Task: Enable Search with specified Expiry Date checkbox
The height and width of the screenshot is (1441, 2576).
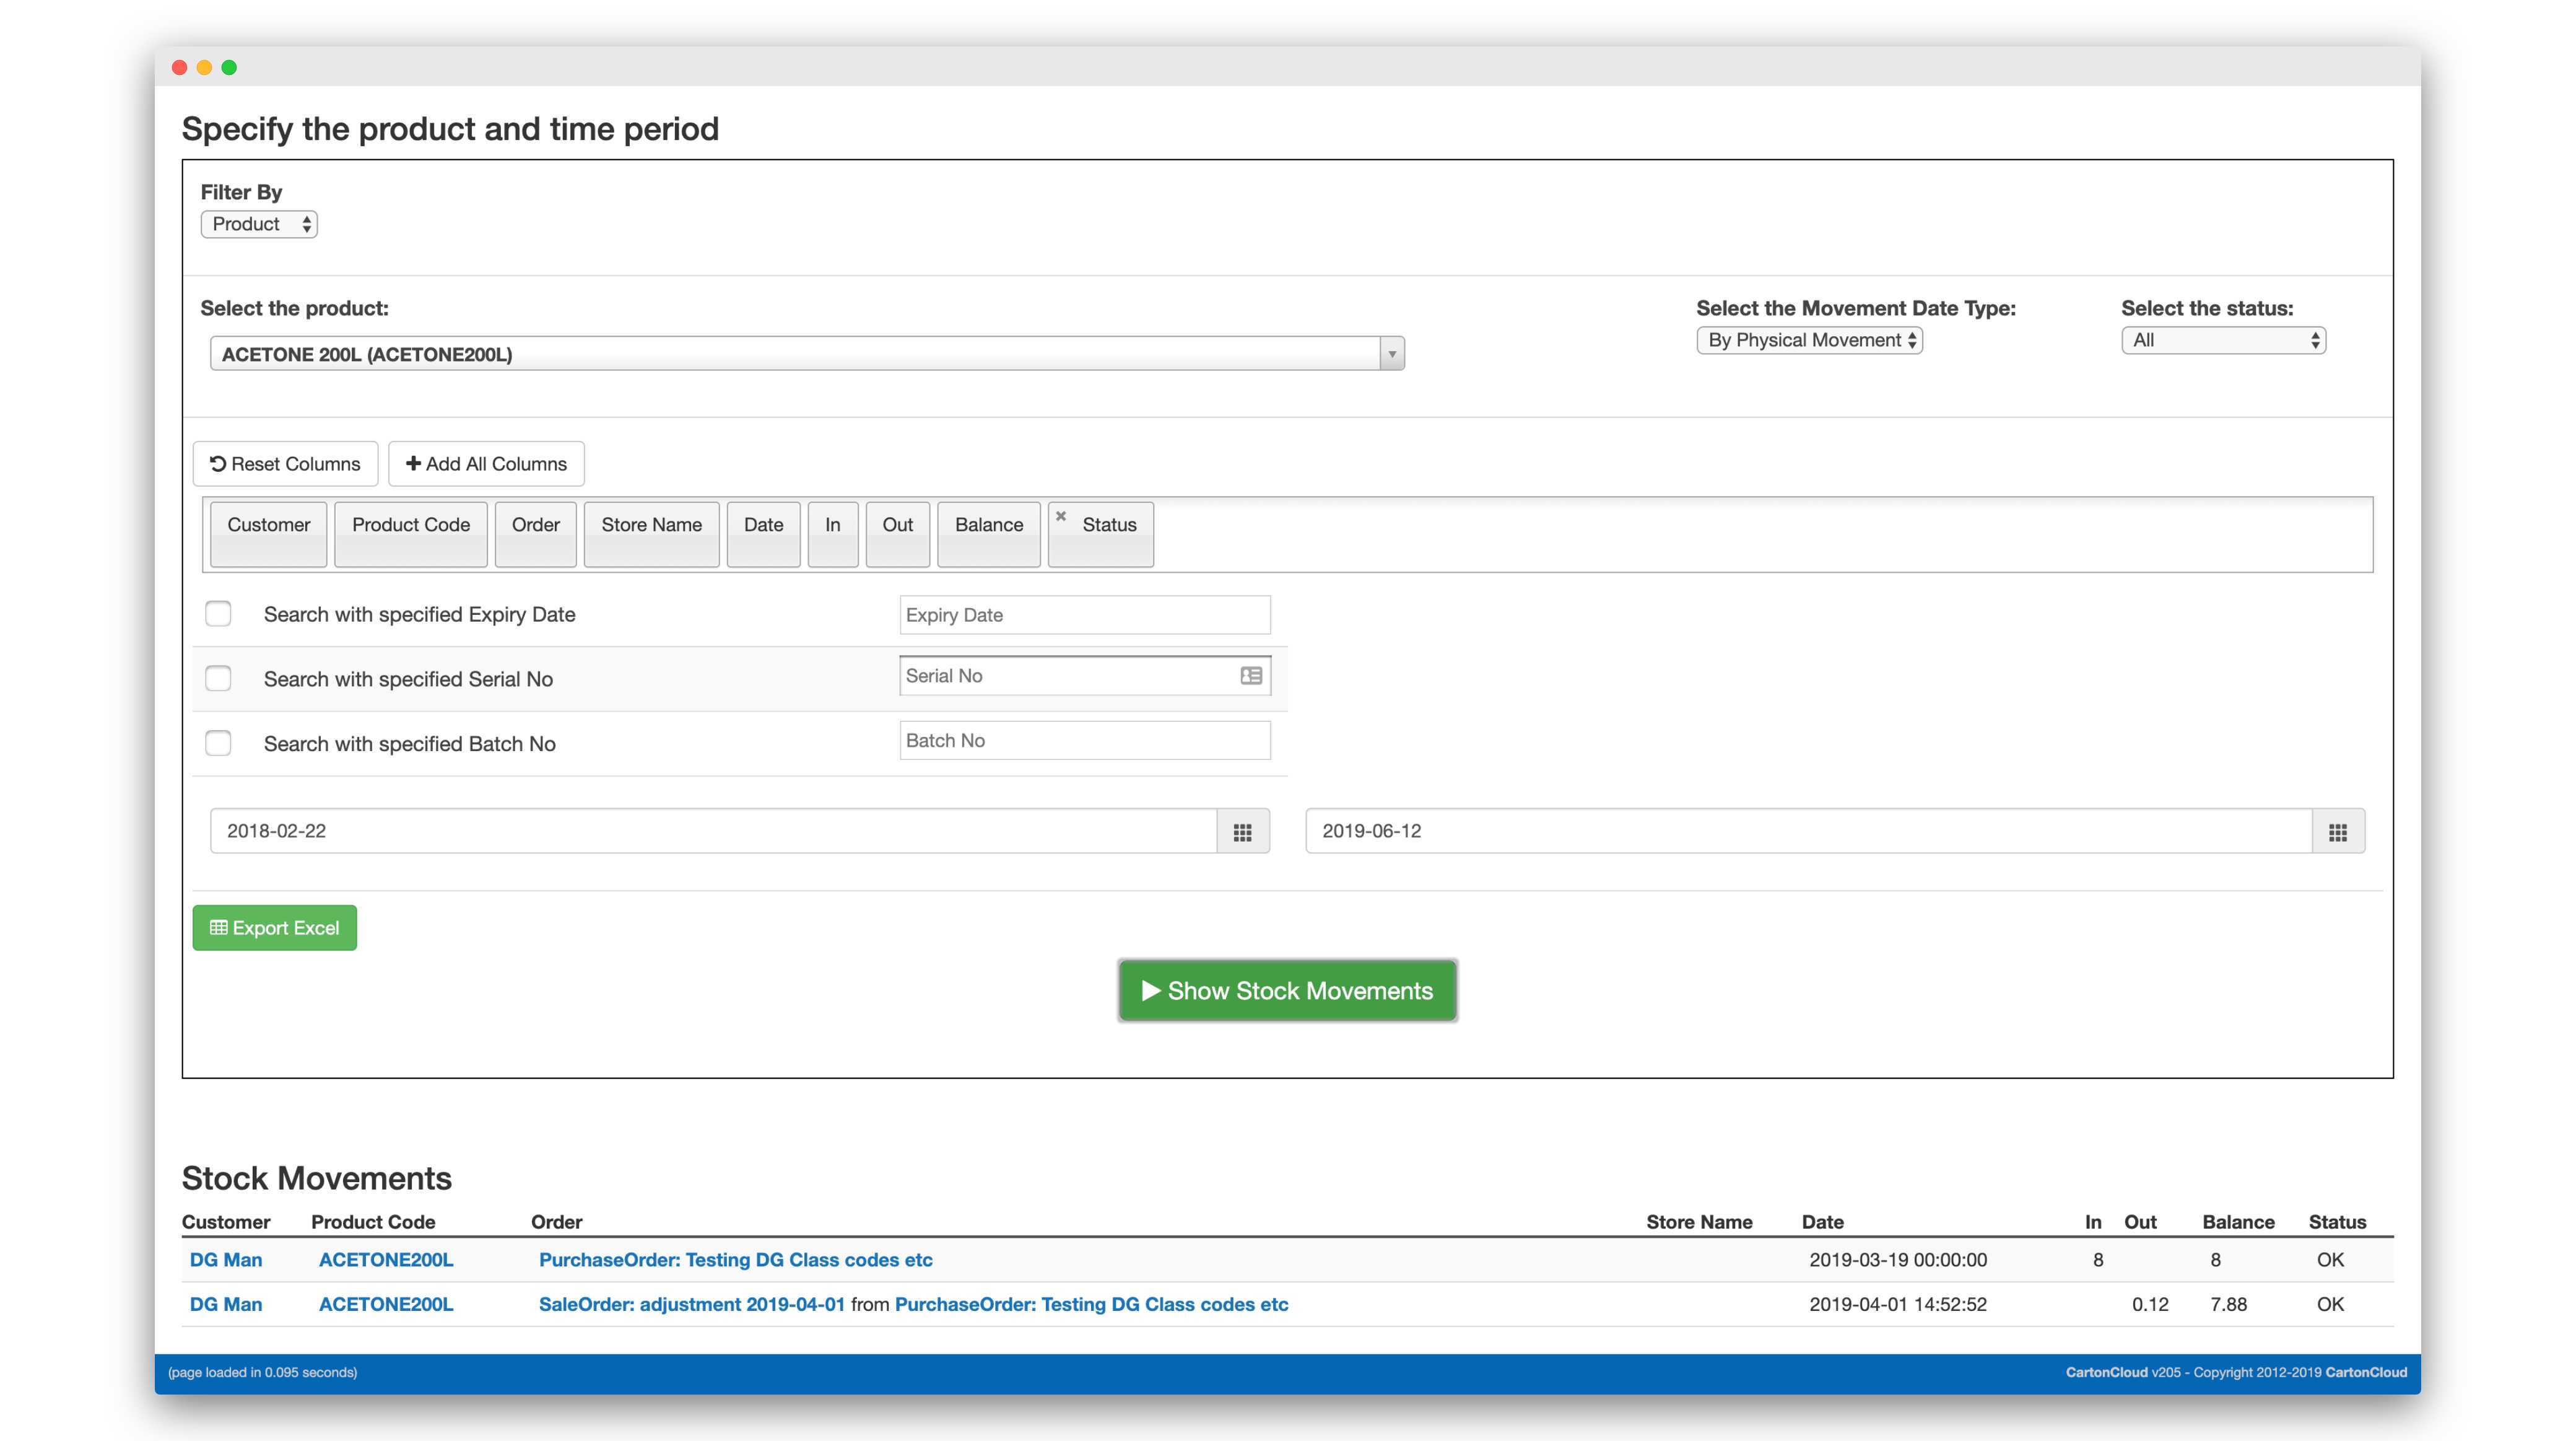Action: [218, 614]
